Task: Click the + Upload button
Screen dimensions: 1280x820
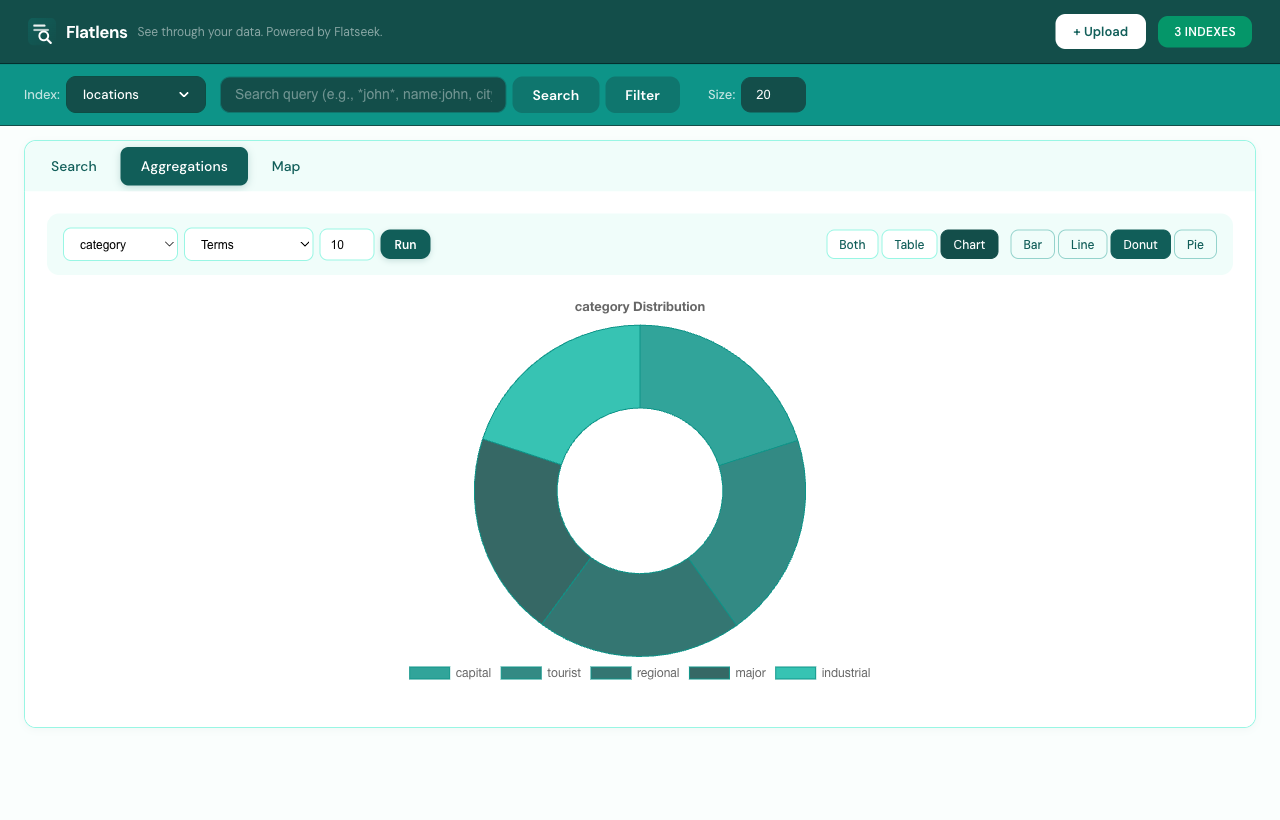Action: coord(1100,31)
